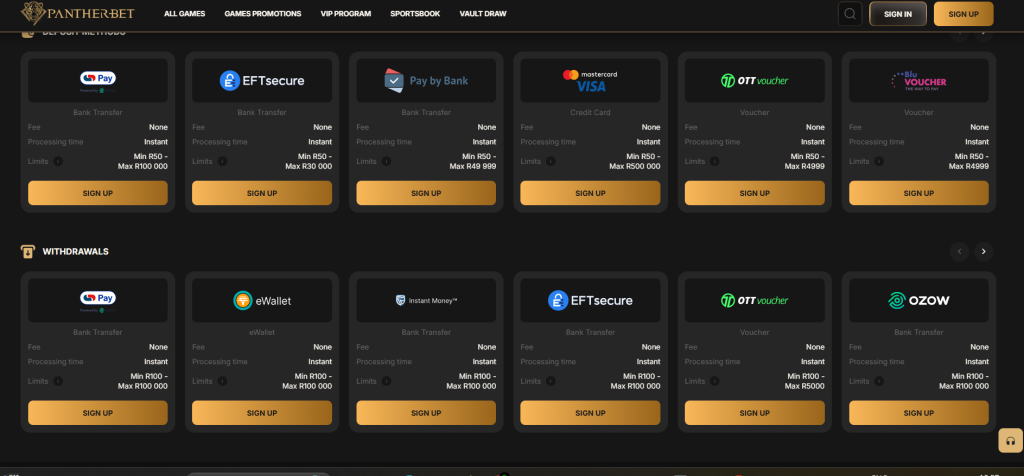The image size is (1024, 476).
Task: Sign up via EFTsecure deposit card
Action: click(262, 193)
